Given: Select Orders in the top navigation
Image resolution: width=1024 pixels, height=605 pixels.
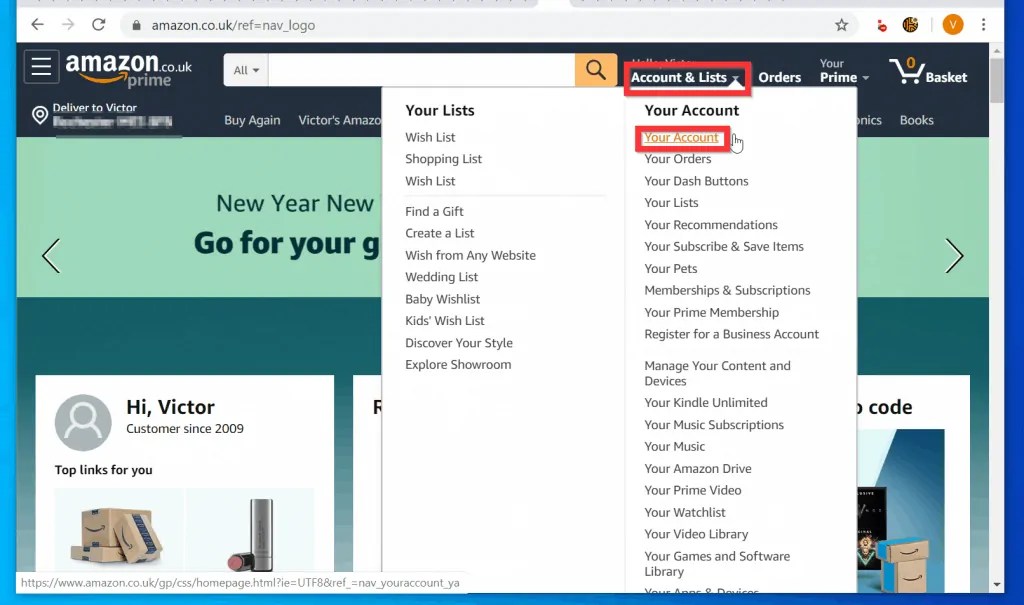Looking at the screenshot, I should tap(779, 76).
